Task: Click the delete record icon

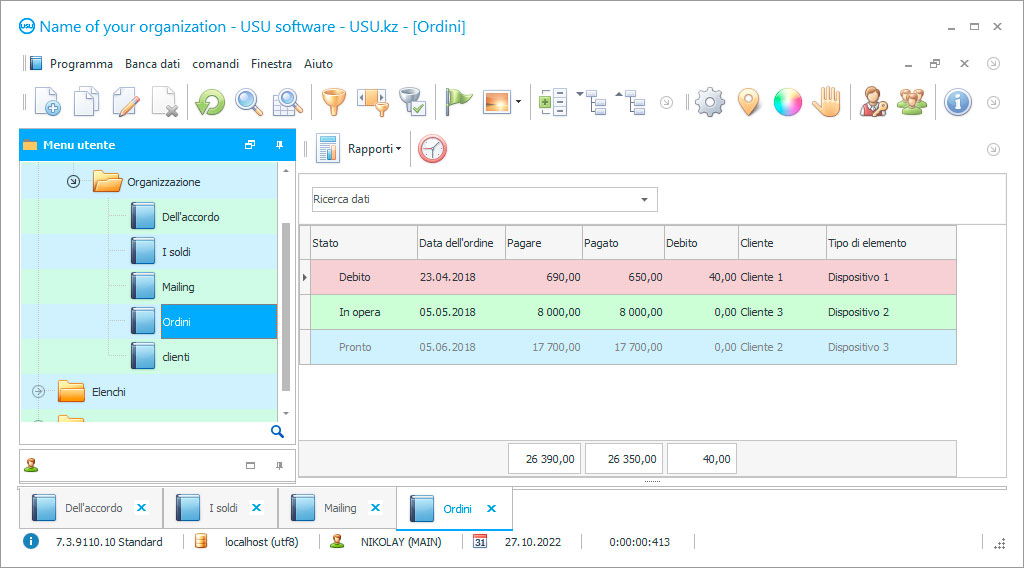Action: pos(165,102)
